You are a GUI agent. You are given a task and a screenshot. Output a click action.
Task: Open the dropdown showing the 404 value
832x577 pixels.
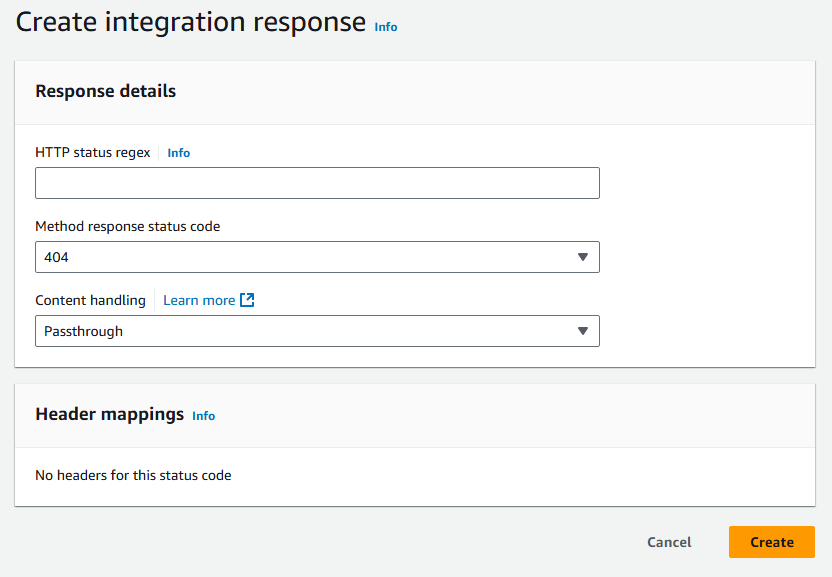[x=300, y=257]
